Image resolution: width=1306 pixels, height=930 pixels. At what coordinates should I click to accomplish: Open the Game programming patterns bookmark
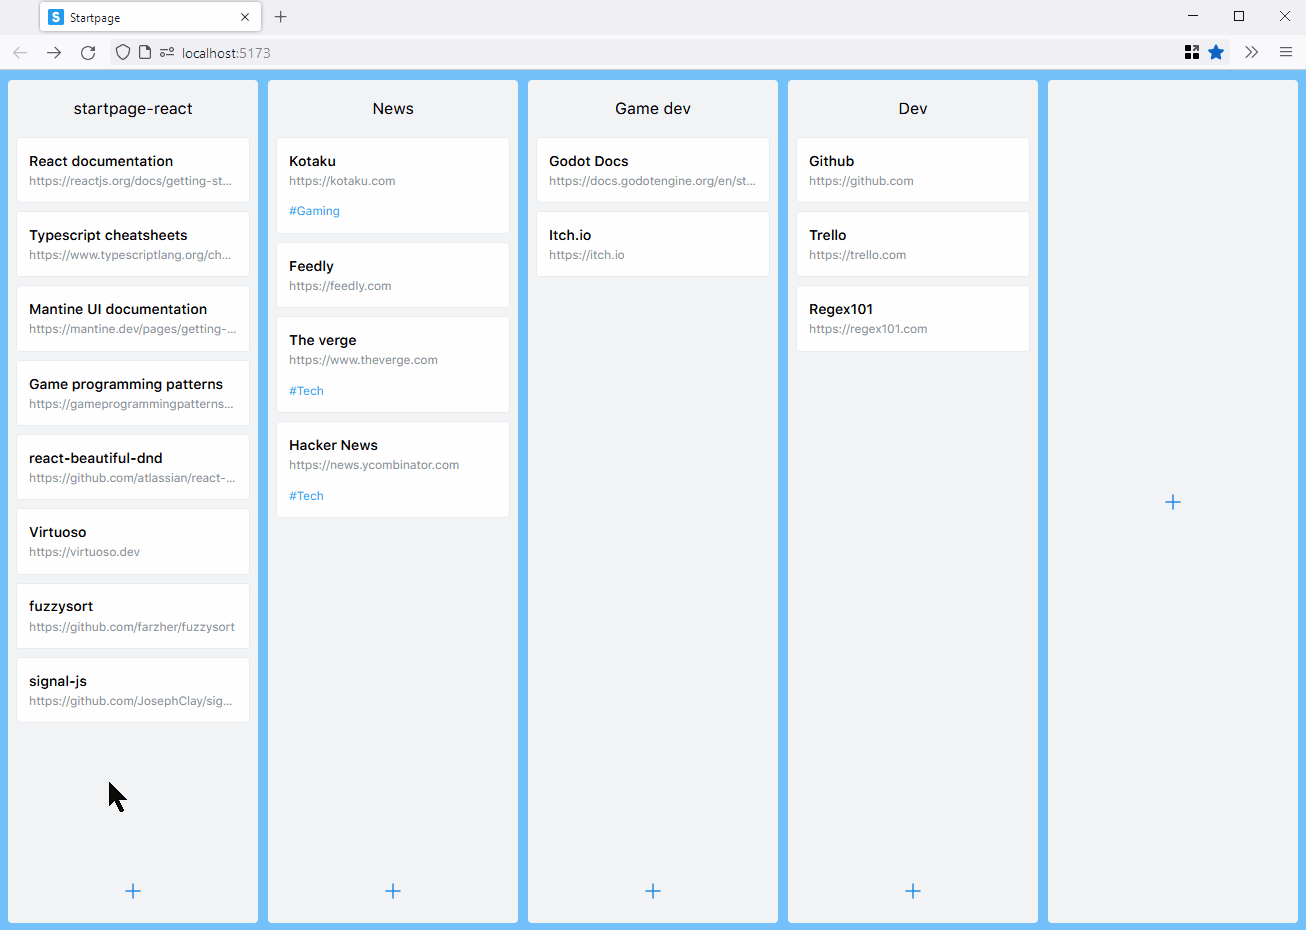click(133, 393)
